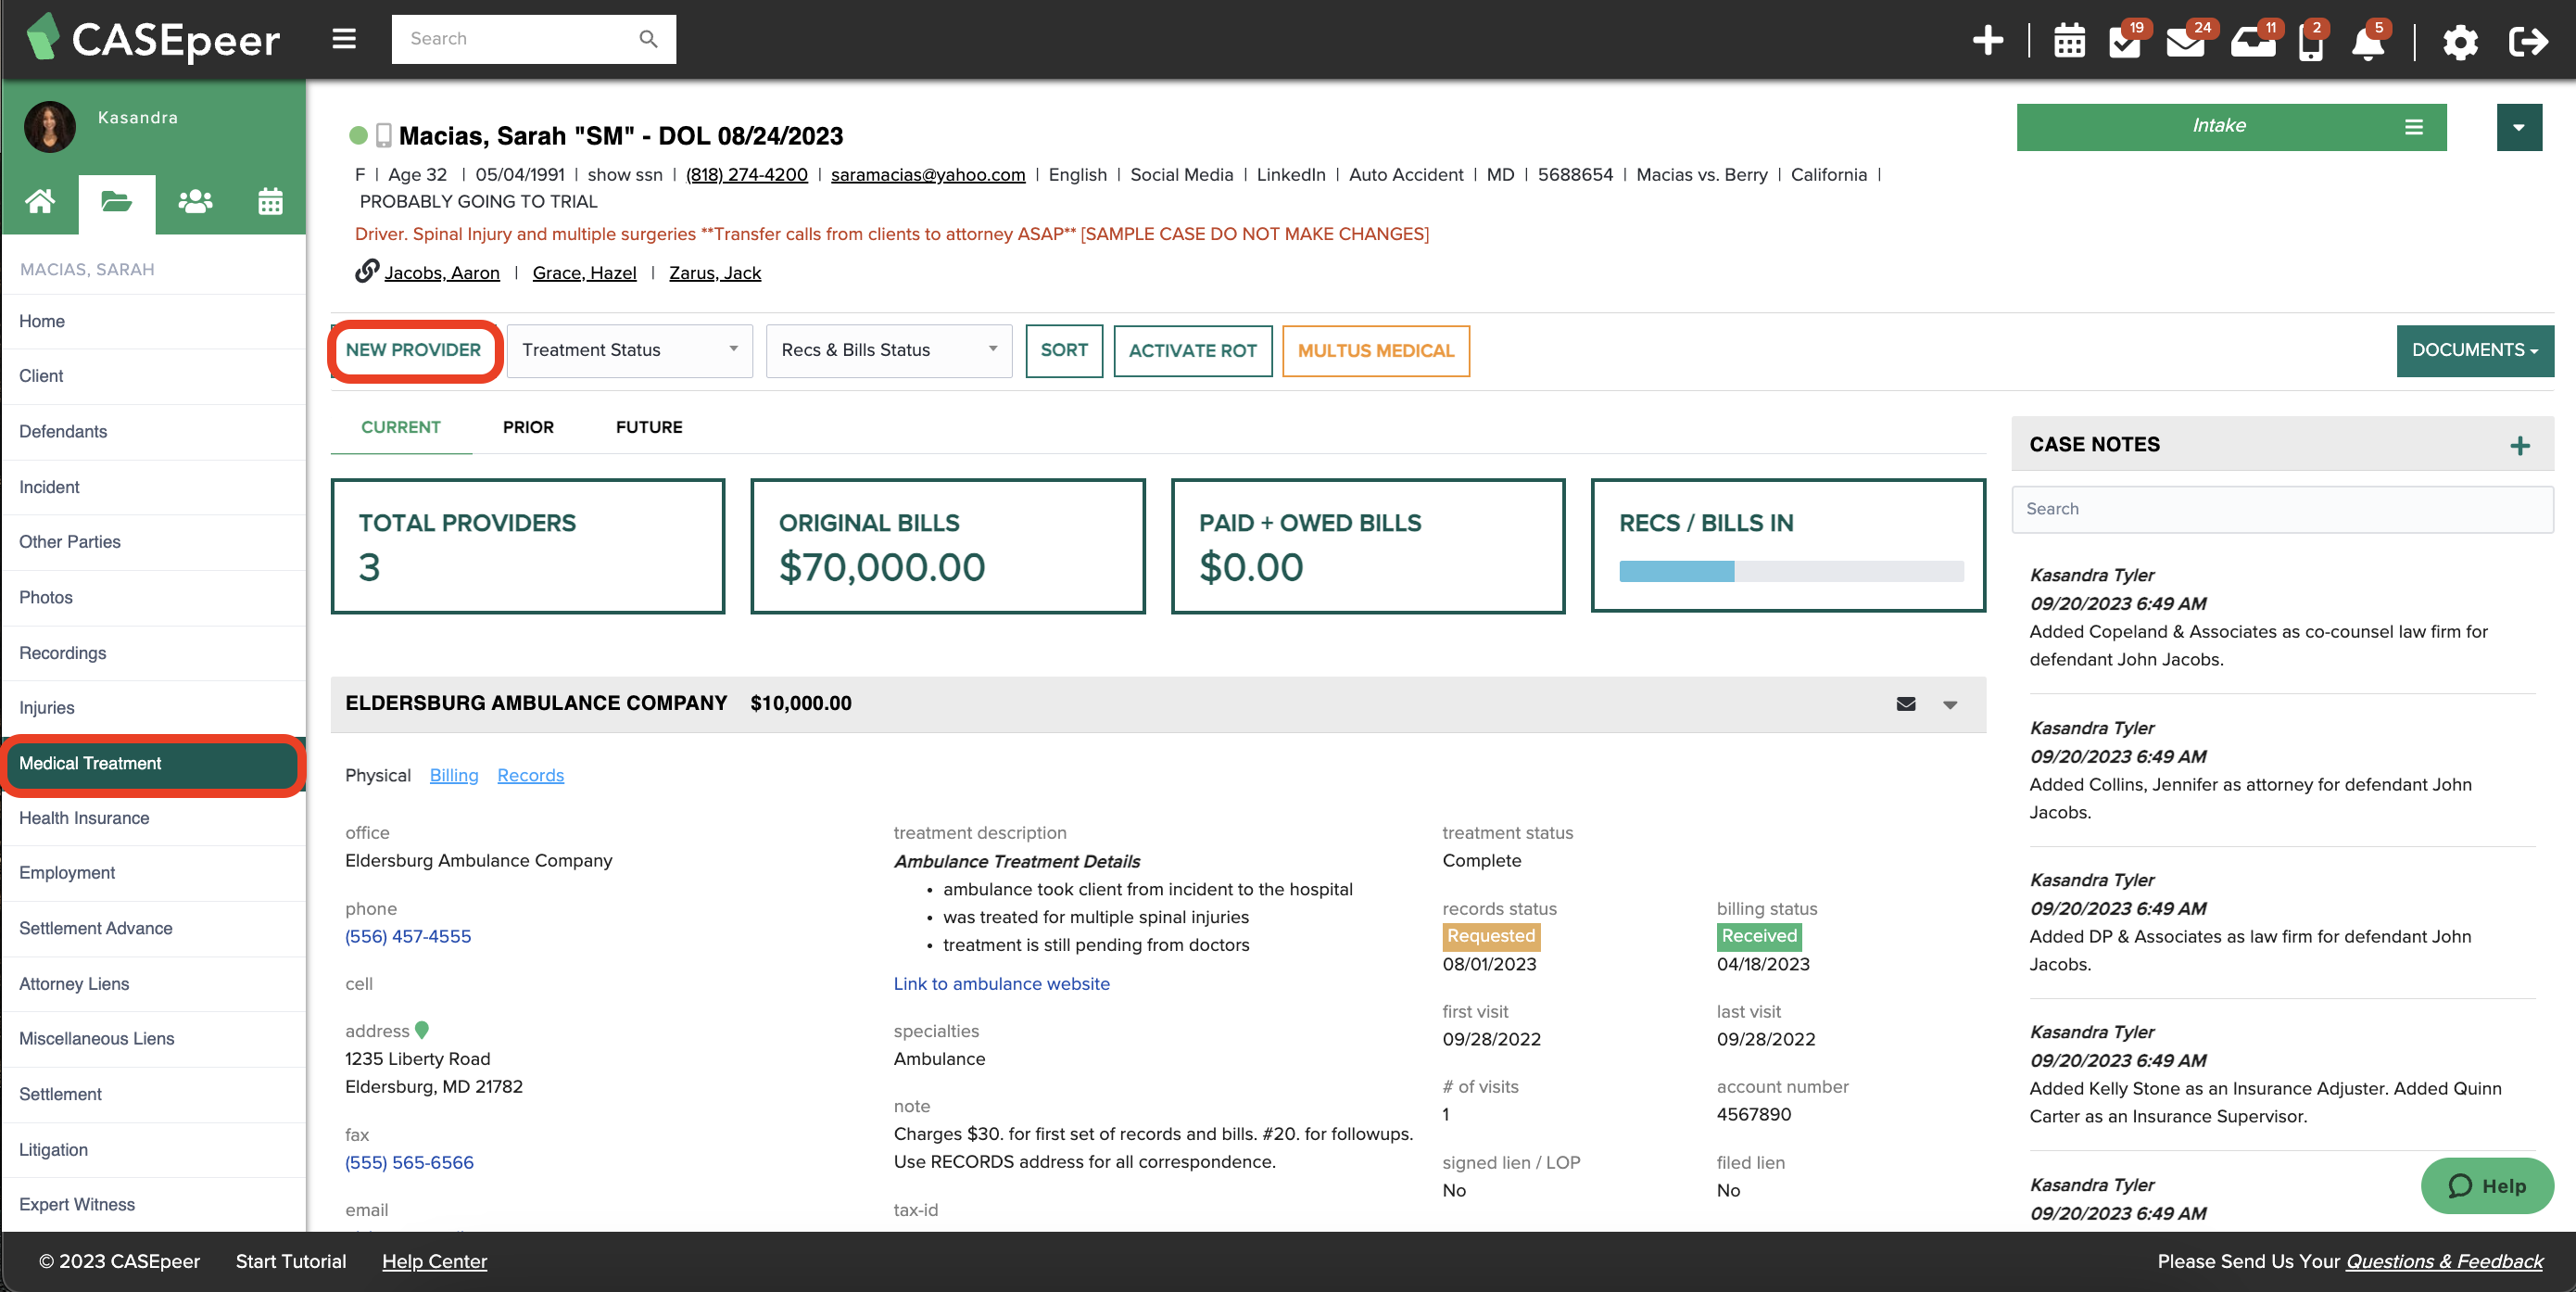
Task: Click envelope icon on Eldersburg Ambulance row
Action: pyautogui.click(x=1906, y=704)
